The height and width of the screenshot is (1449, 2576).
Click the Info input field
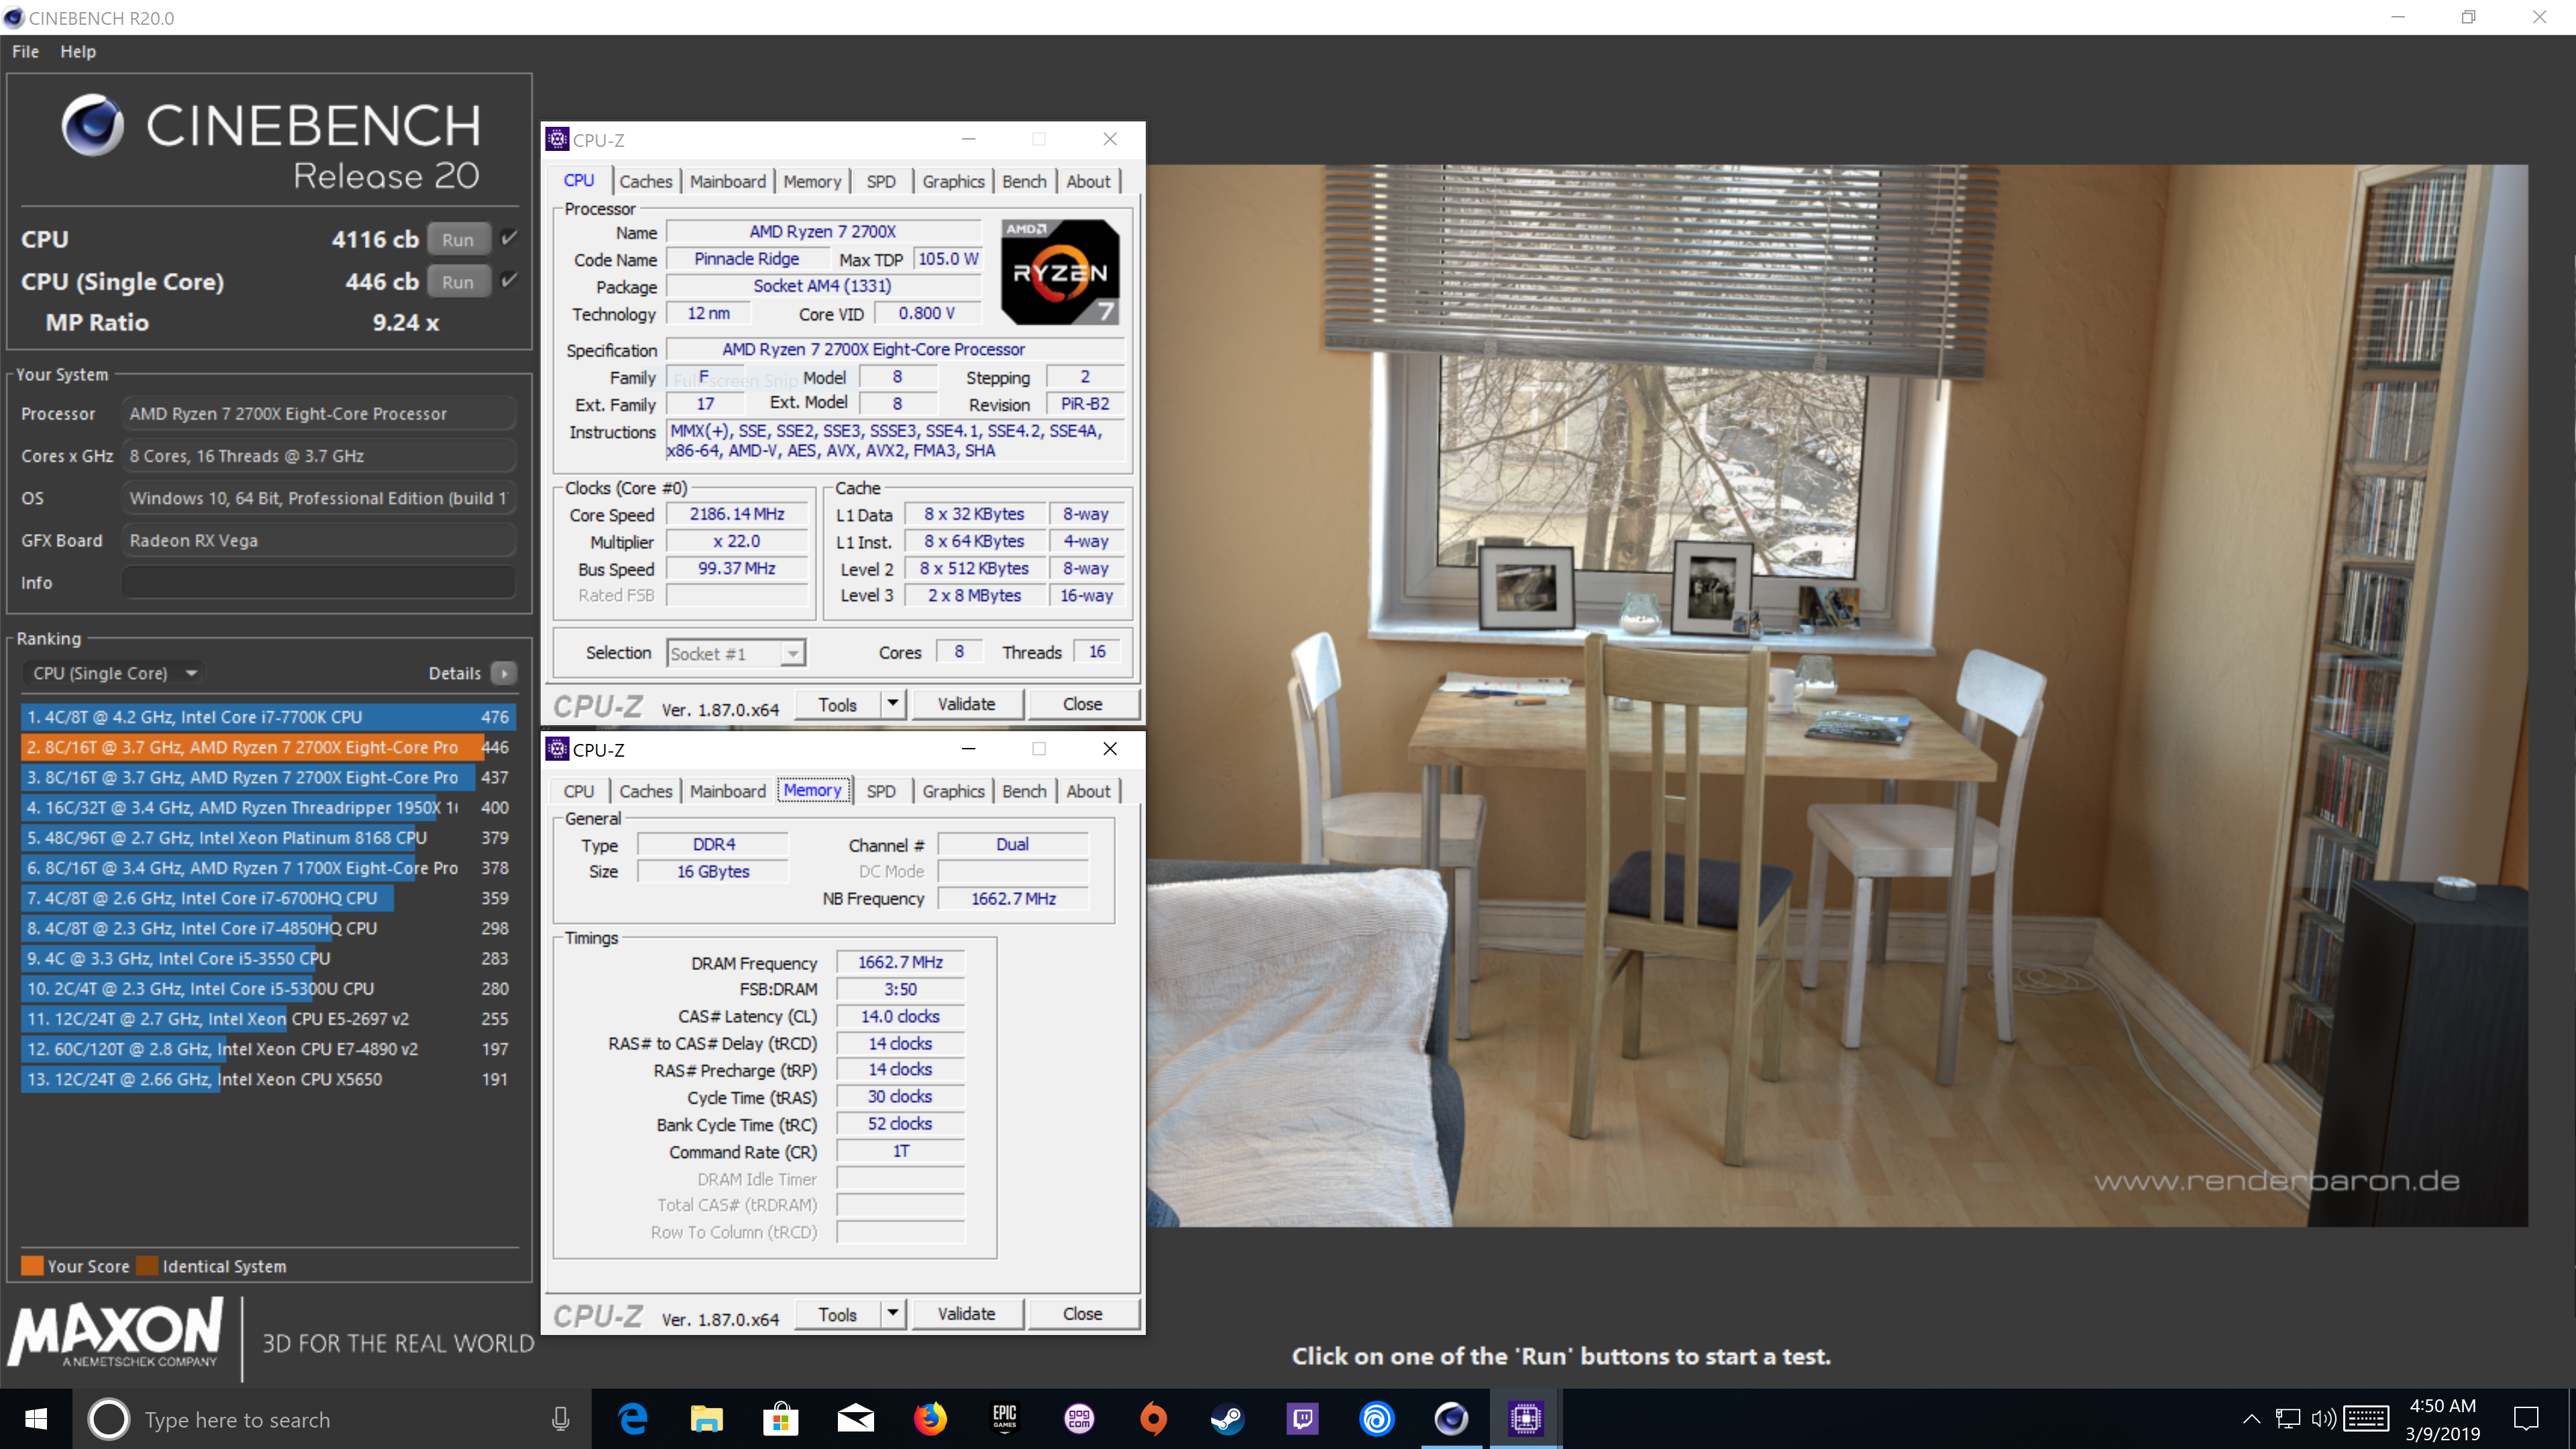pyautogui.click(x=319, y=582)
